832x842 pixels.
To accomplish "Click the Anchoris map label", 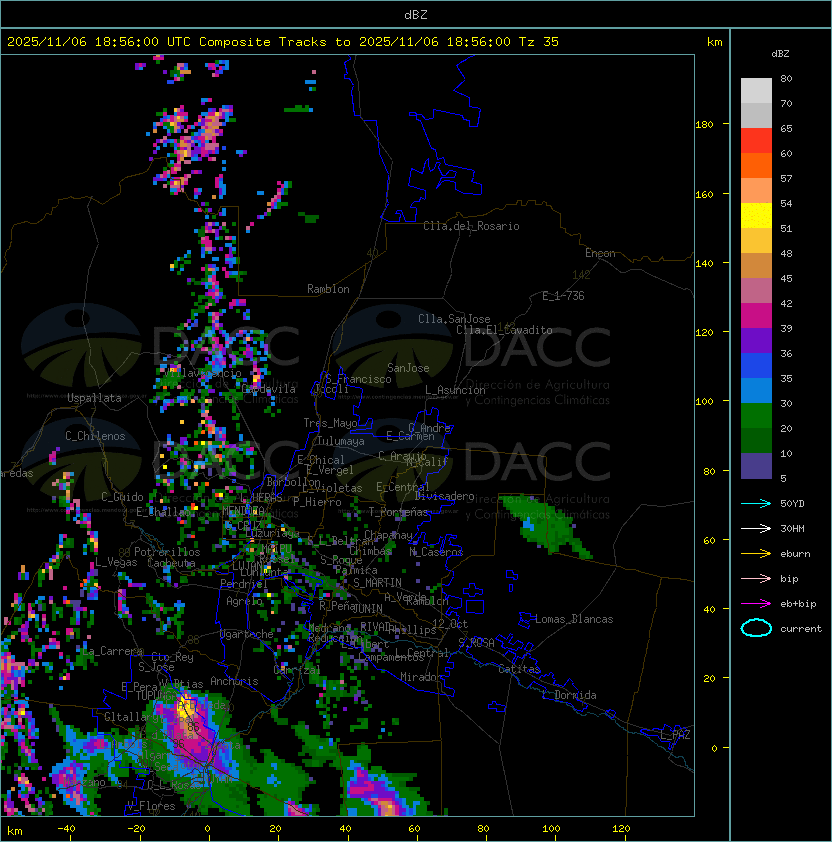I will [x=234, y=681].
